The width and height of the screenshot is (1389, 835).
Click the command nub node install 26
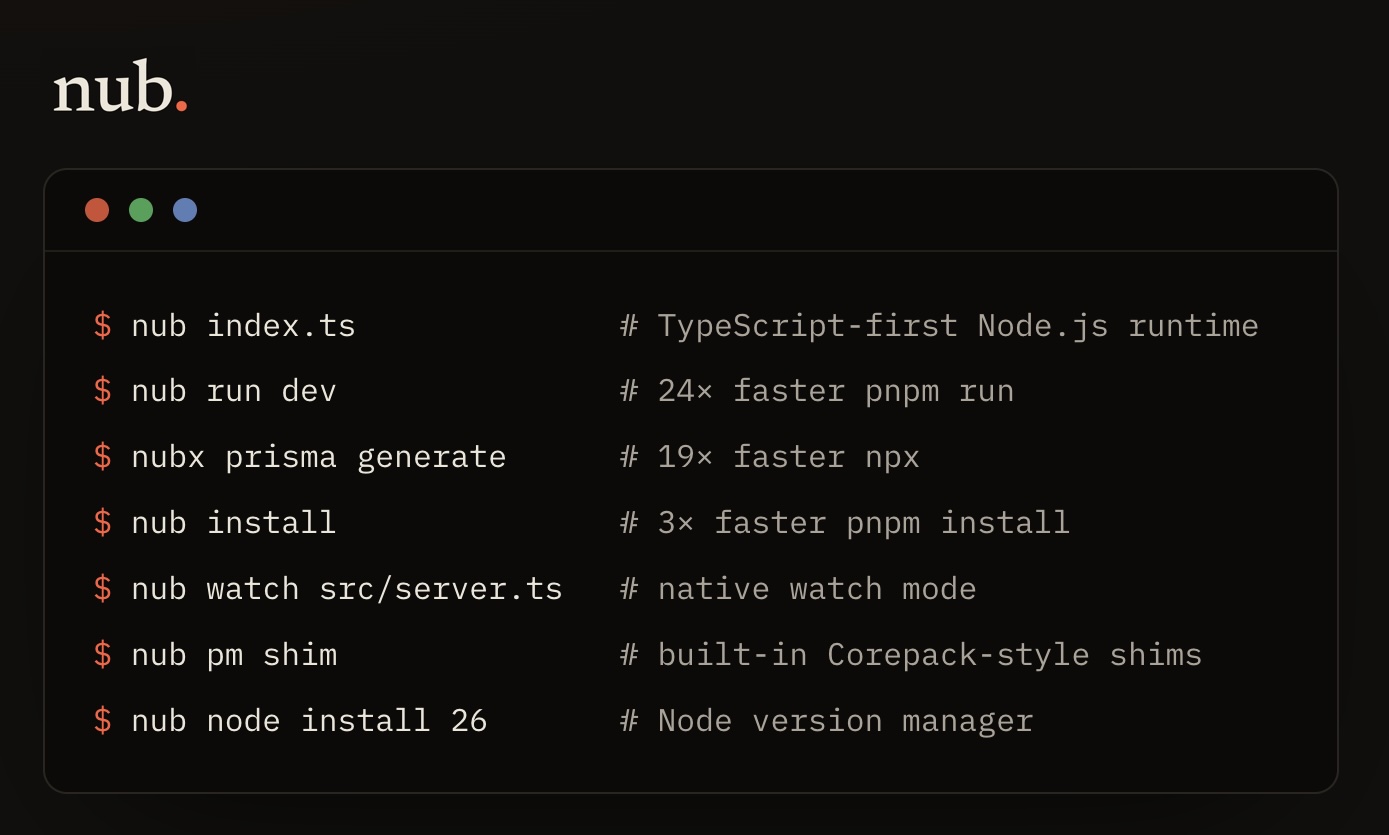(309, 721)
